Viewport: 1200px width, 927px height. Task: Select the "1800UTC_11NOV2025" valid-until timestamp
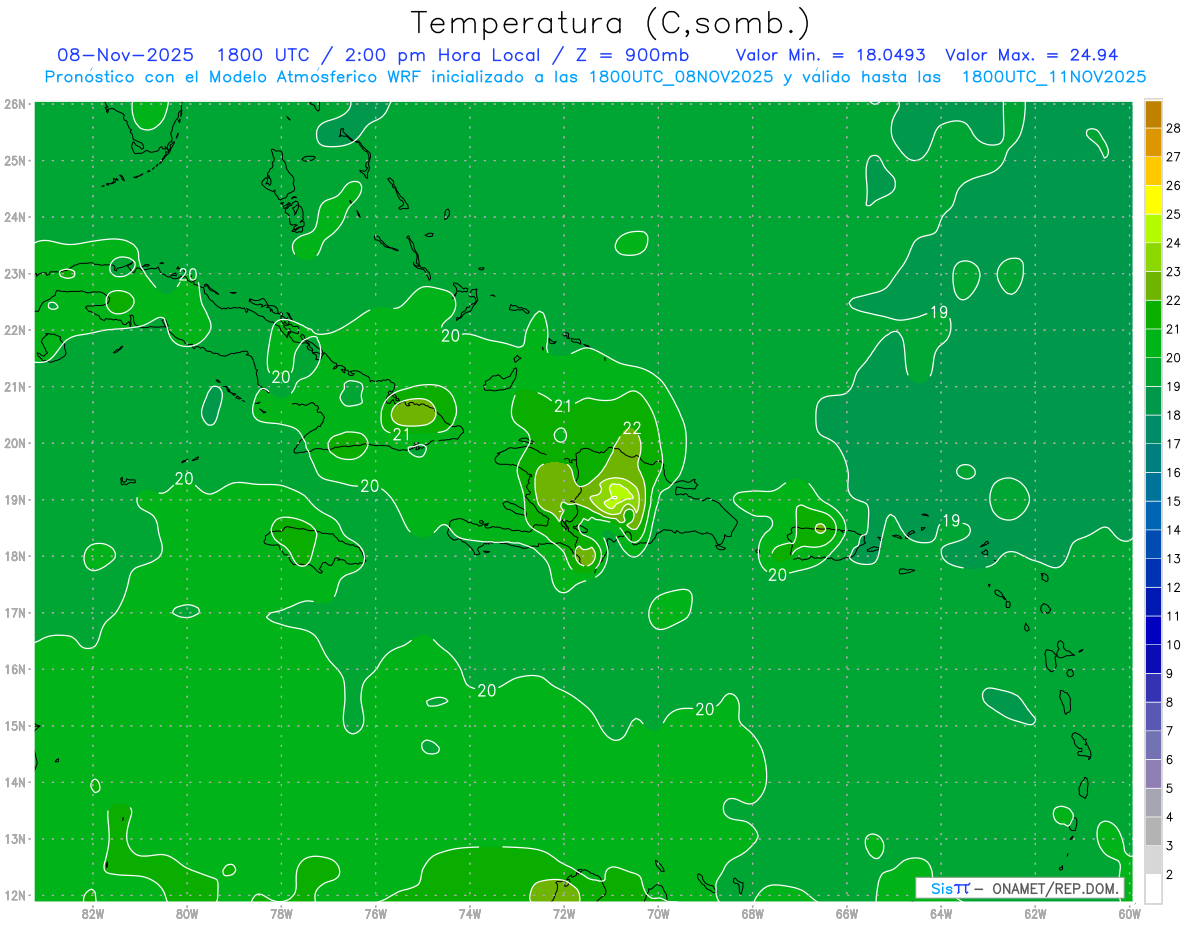pyautogui.click(x=1053, y=77)
